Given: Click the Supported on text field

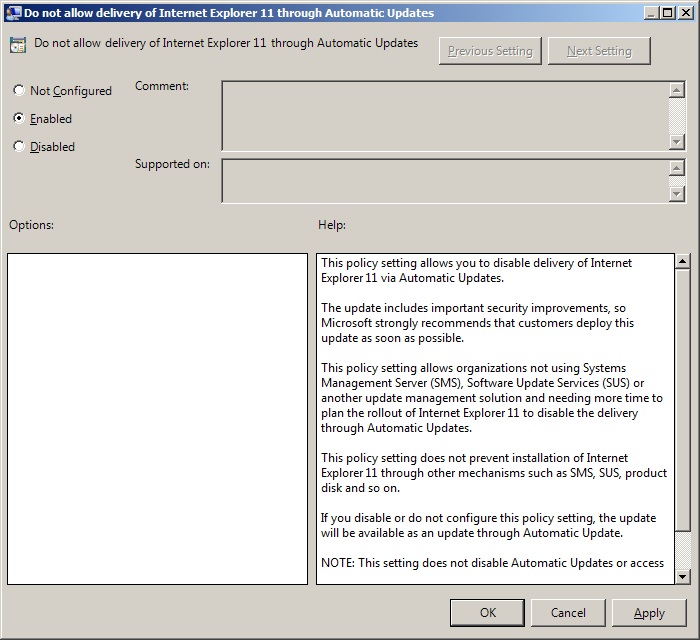Looking at the screenshot, I should [445, 181].
